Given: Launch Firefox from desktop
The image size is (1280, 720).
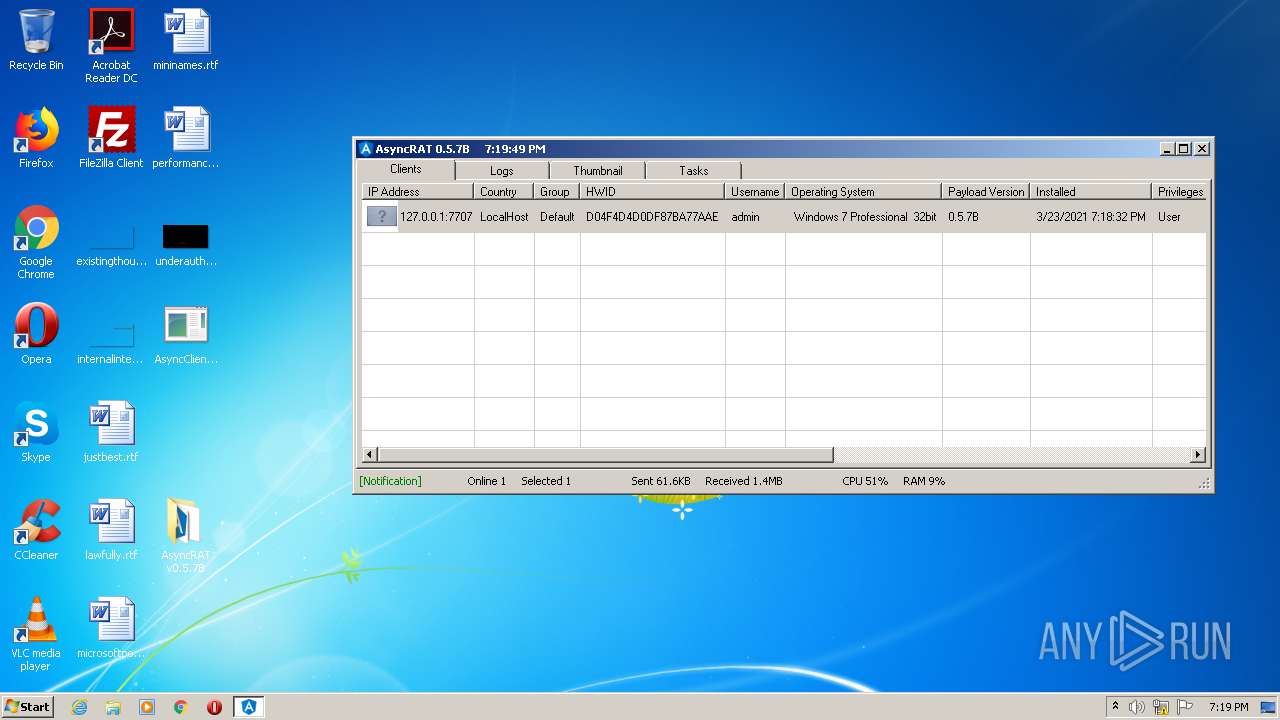Looking at the screenshot, I should (36, 138).
